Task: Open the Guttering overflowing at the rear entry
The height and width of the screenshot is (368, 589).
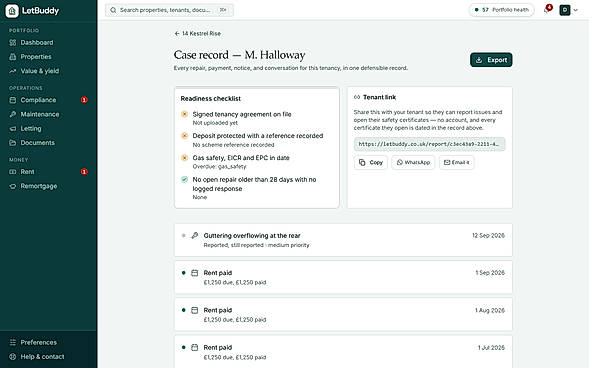Action: click(x=343, y=240)
